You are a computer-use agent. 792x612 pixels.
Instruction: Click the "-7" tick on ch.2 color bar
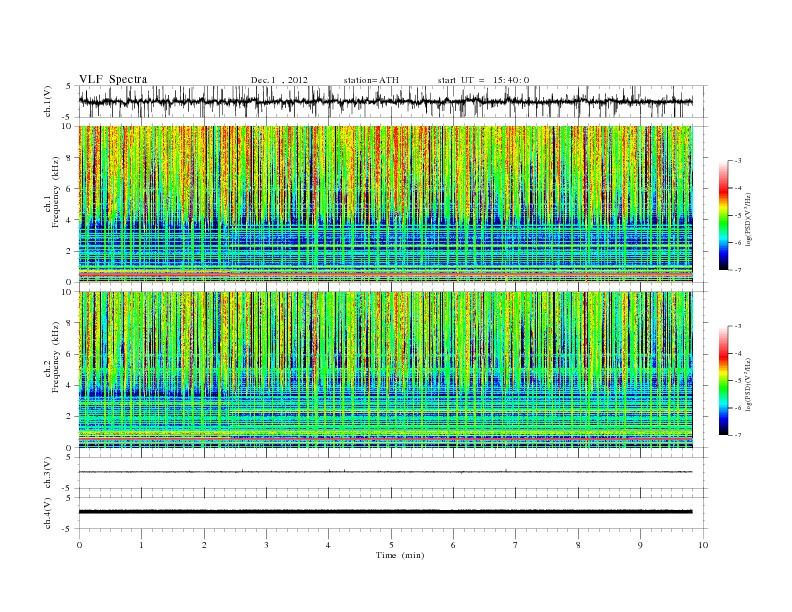(x=738, y=435)
